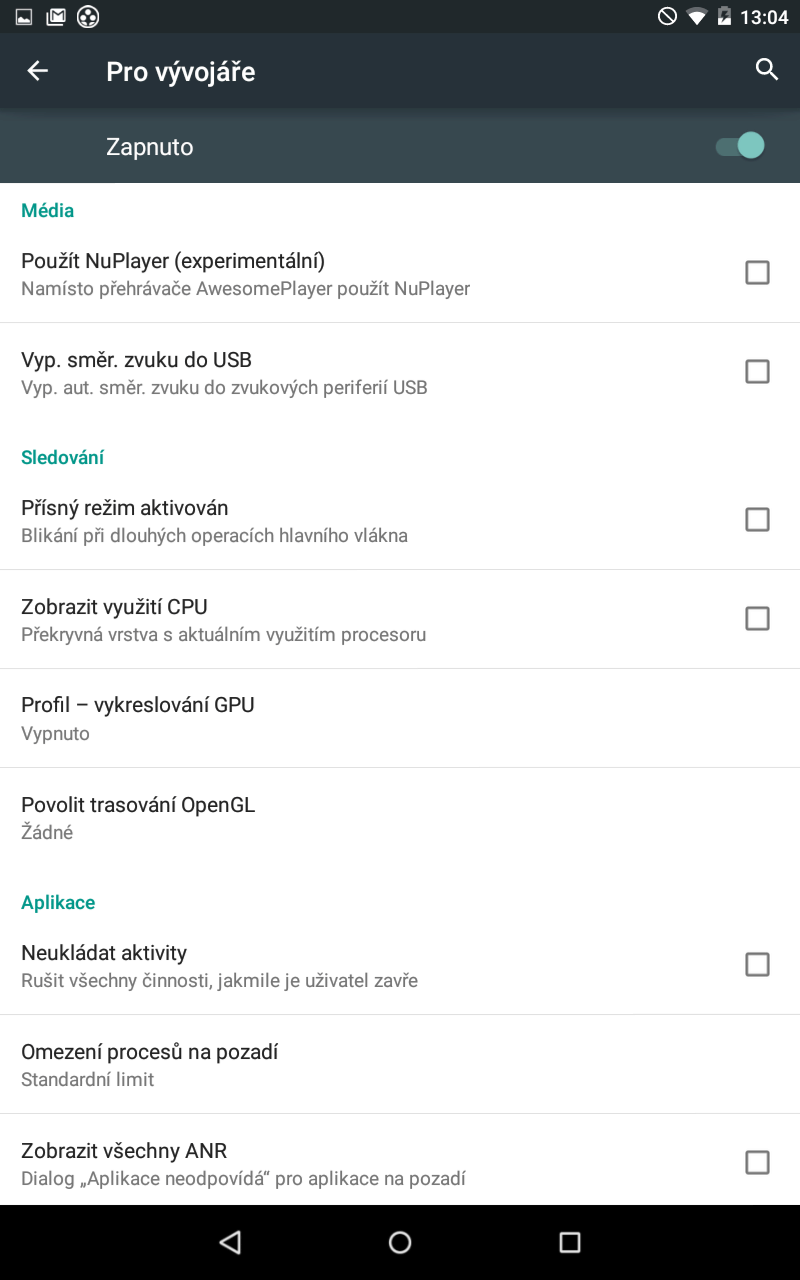Tap the Wi-Fi status icon

click(696, 16)
